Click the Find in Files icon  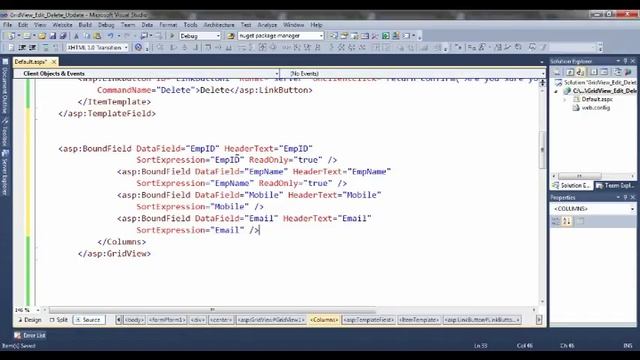click(x=231, y=36)
